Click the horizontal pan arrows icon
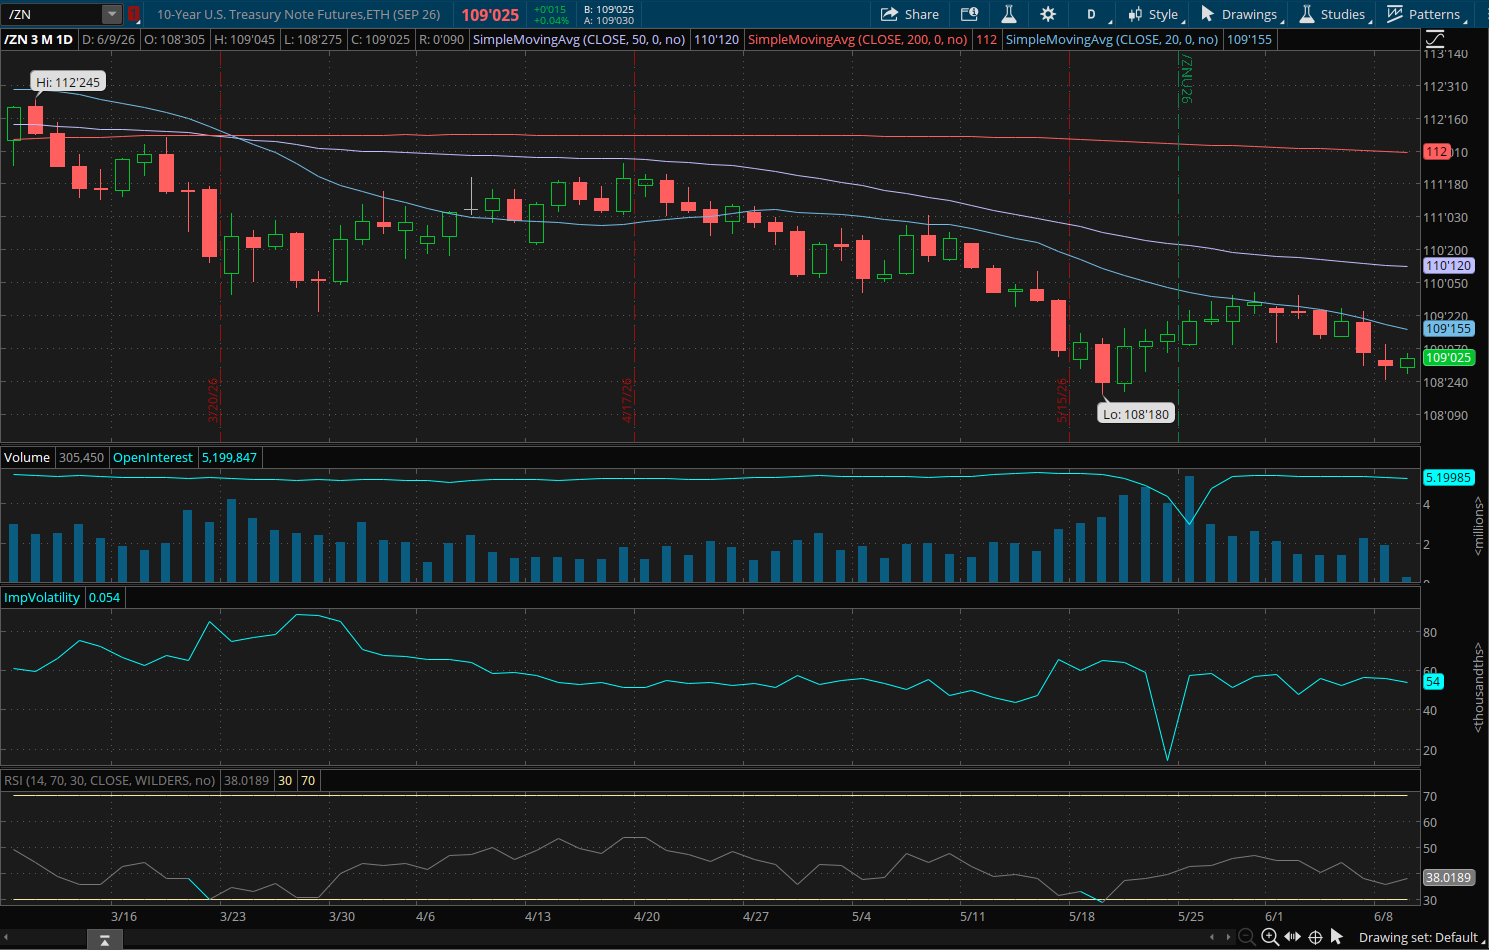The width and height of the screenshot is (1489, 950). coord(1292,937)
